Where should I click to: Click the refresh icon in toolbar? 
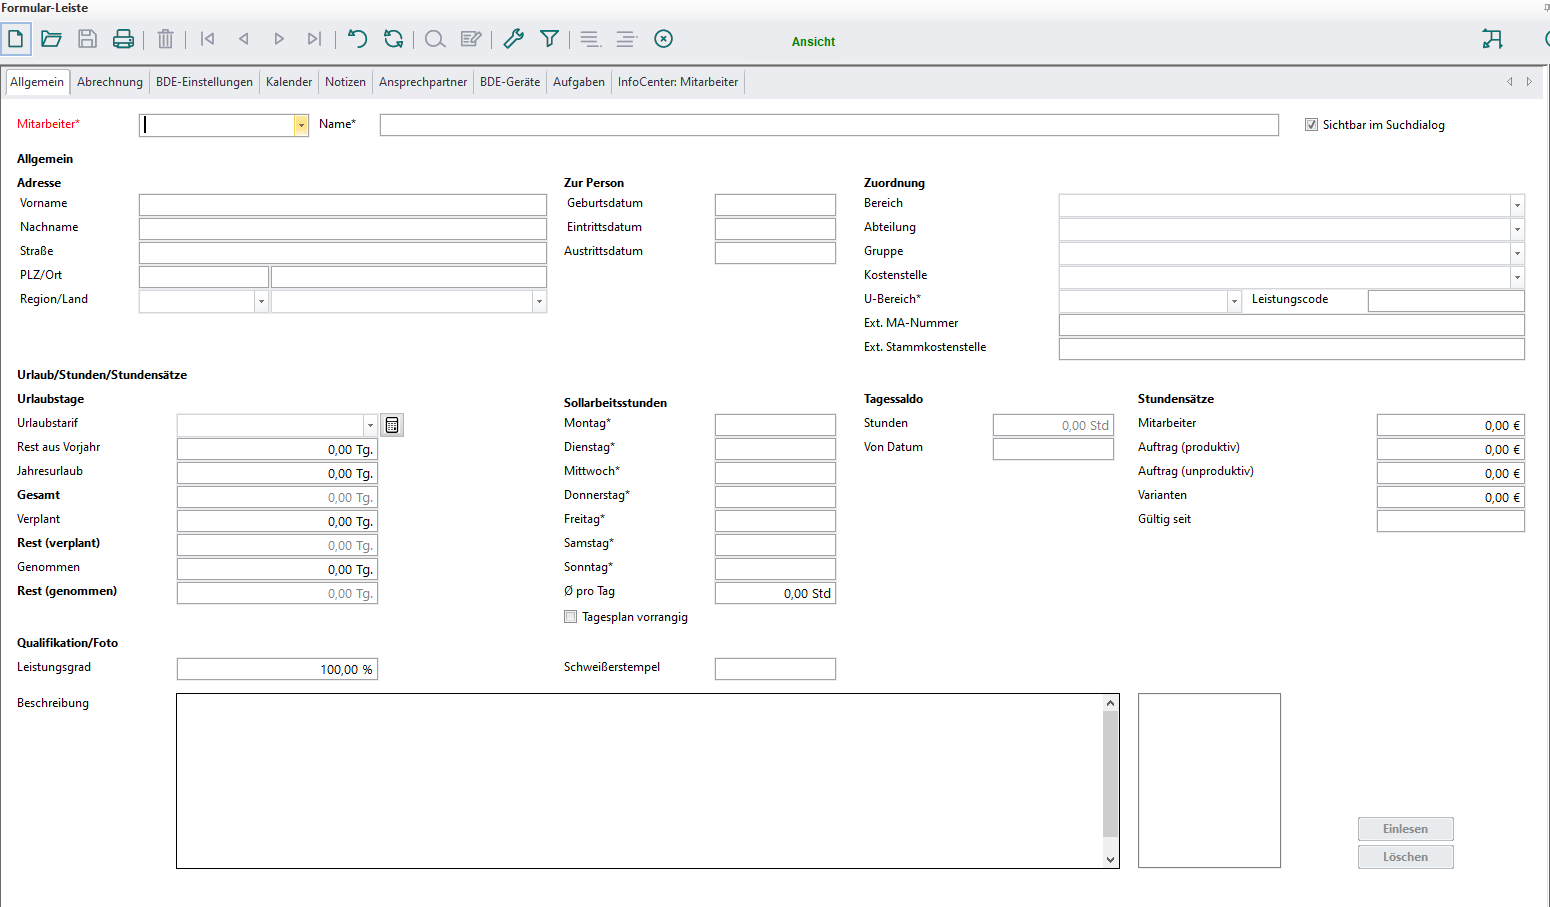pos(394,39)
